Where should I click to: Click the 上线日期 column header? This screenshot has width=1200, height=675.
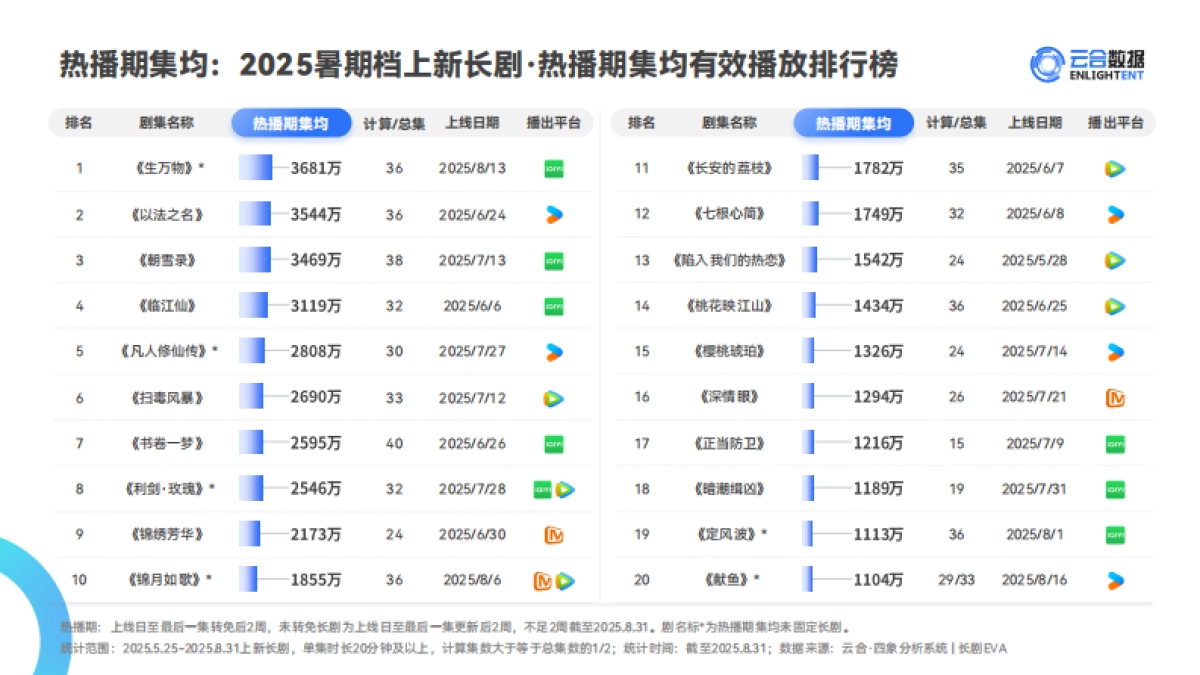(471, 122)
